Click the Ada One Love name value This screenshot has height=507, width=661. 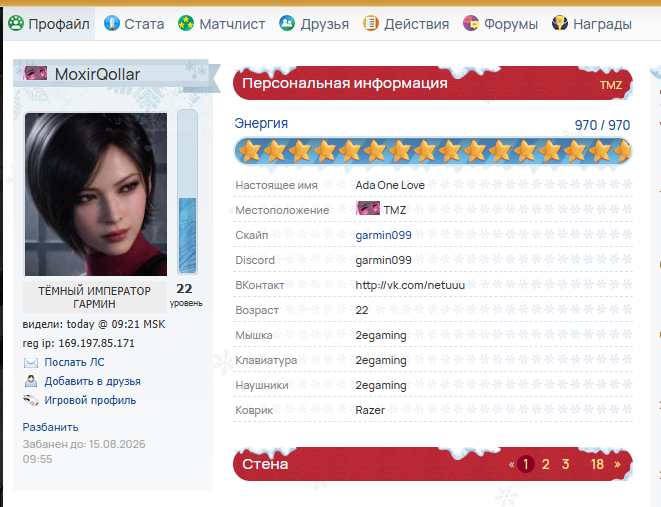point(390,185)
